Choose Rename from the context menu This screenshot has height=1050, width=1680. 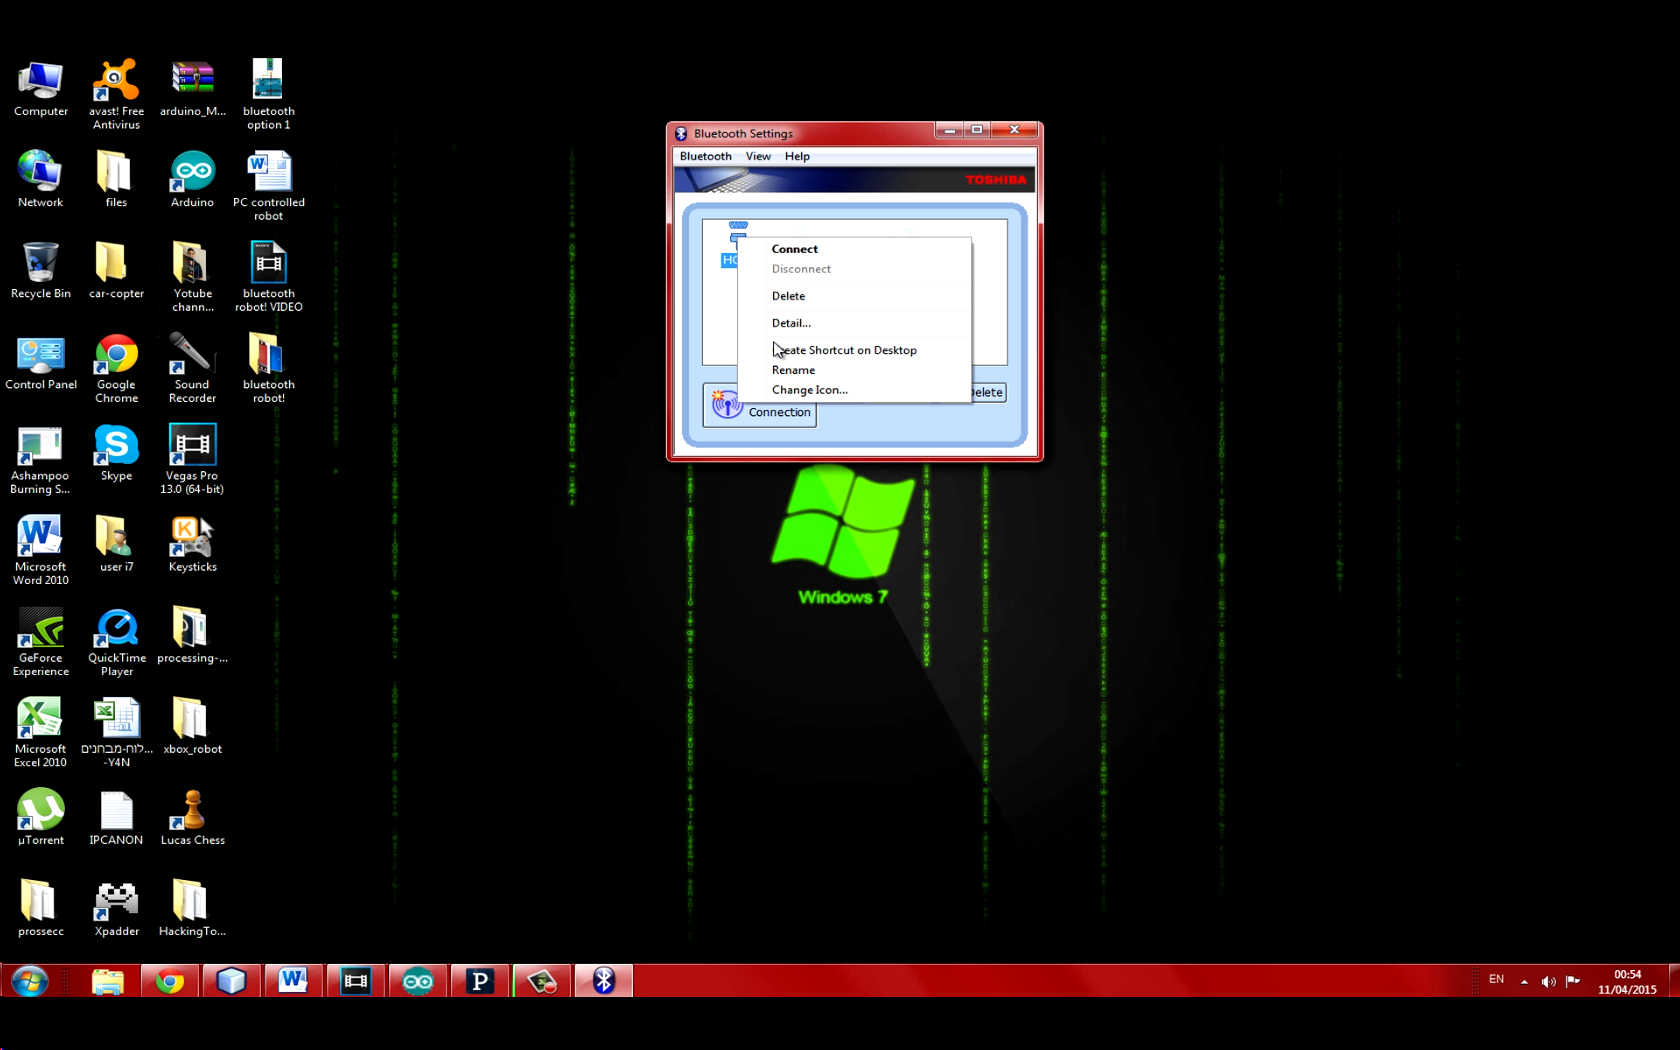[793, 369]
